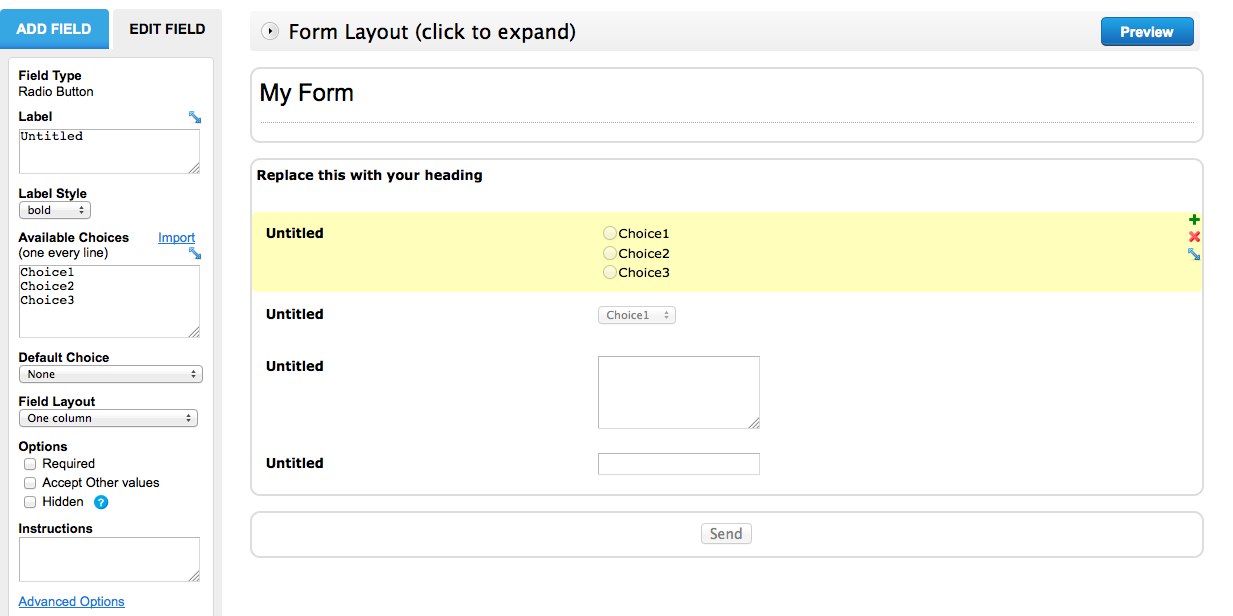This screenshot has width=1233, height=616.
Task: Switch to the ADD FIELD tab
Action: coord(54,28)
